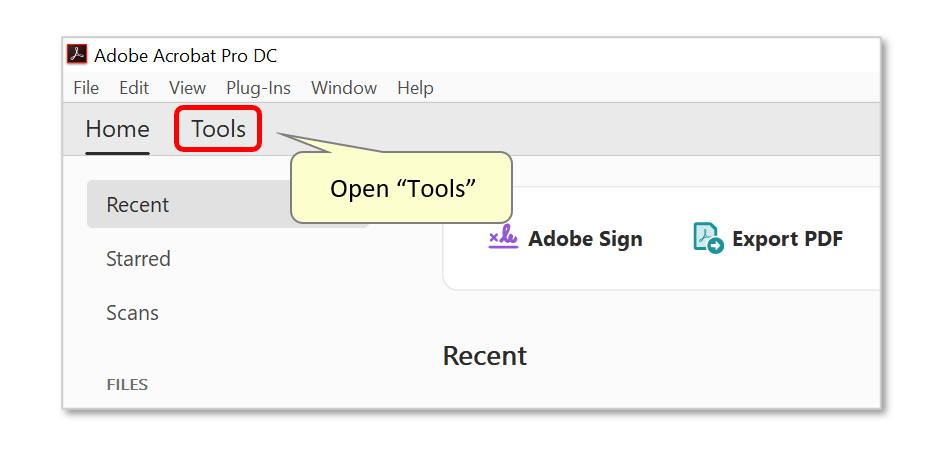Open the File menu
The height and width of the screenshot is (450, 951).
[x=86, y=88]
